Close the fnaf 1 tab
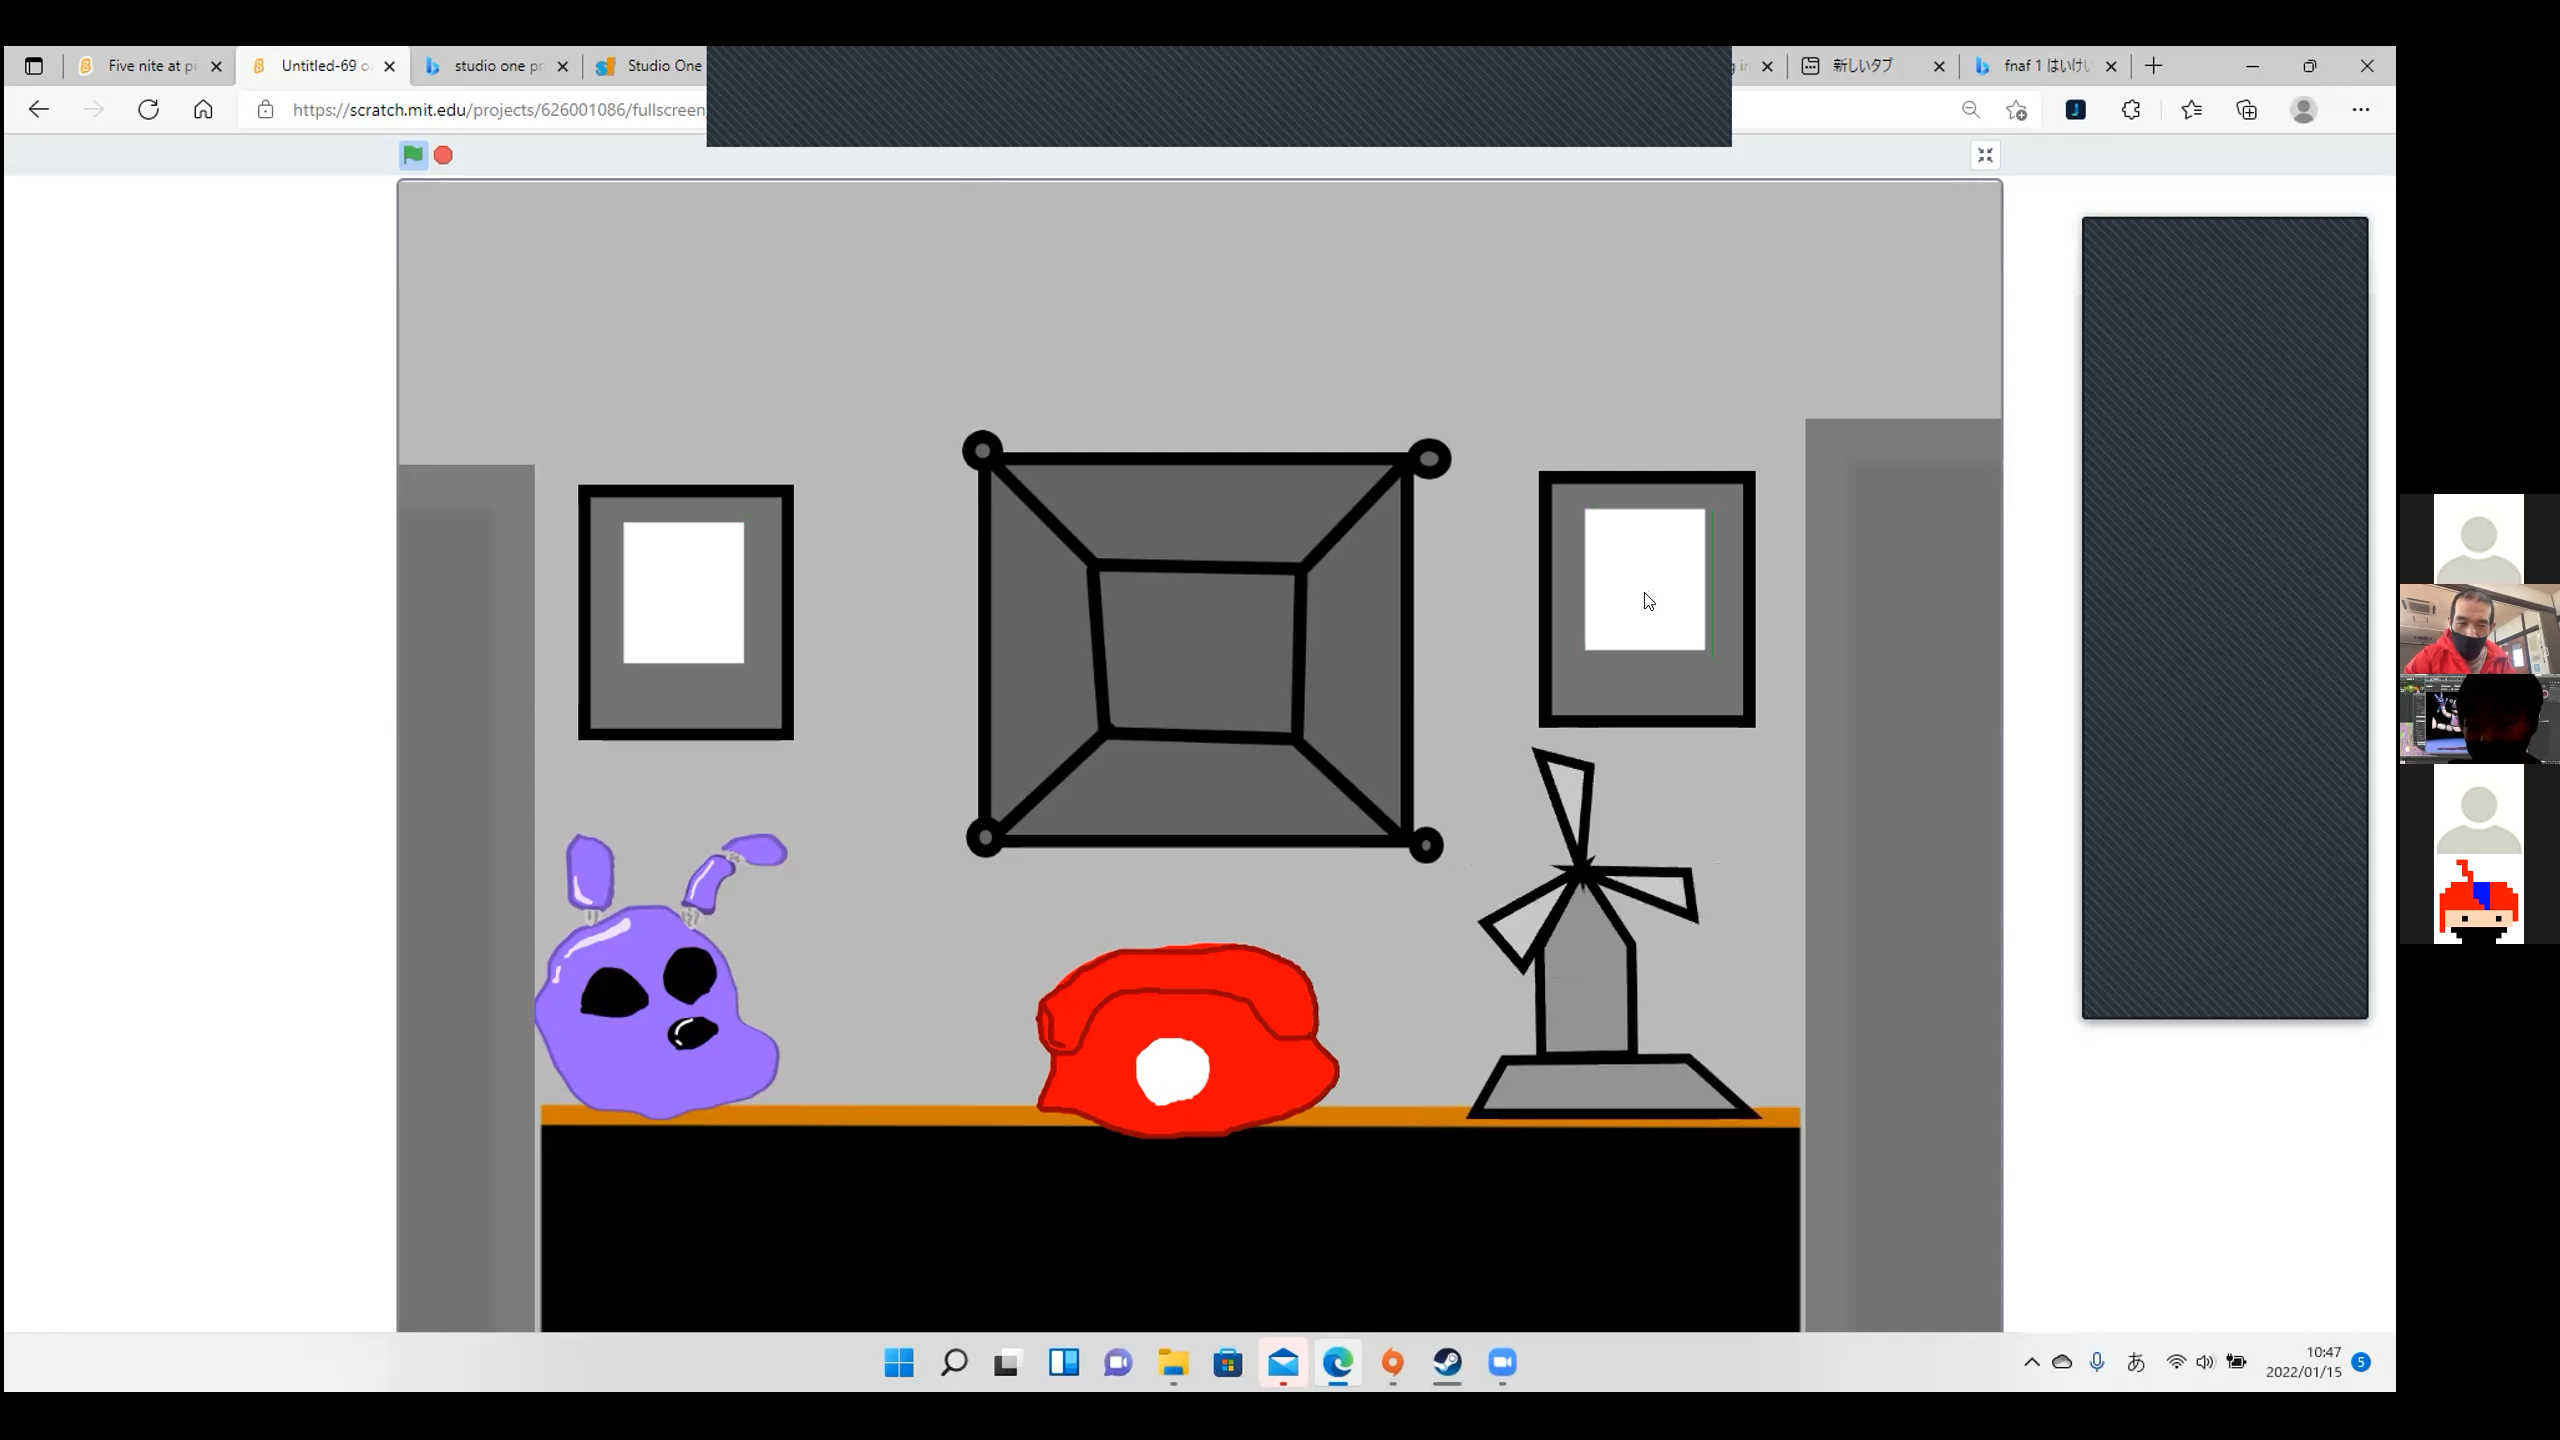The image size is (2560, 1440). (x=2111, y=67)
